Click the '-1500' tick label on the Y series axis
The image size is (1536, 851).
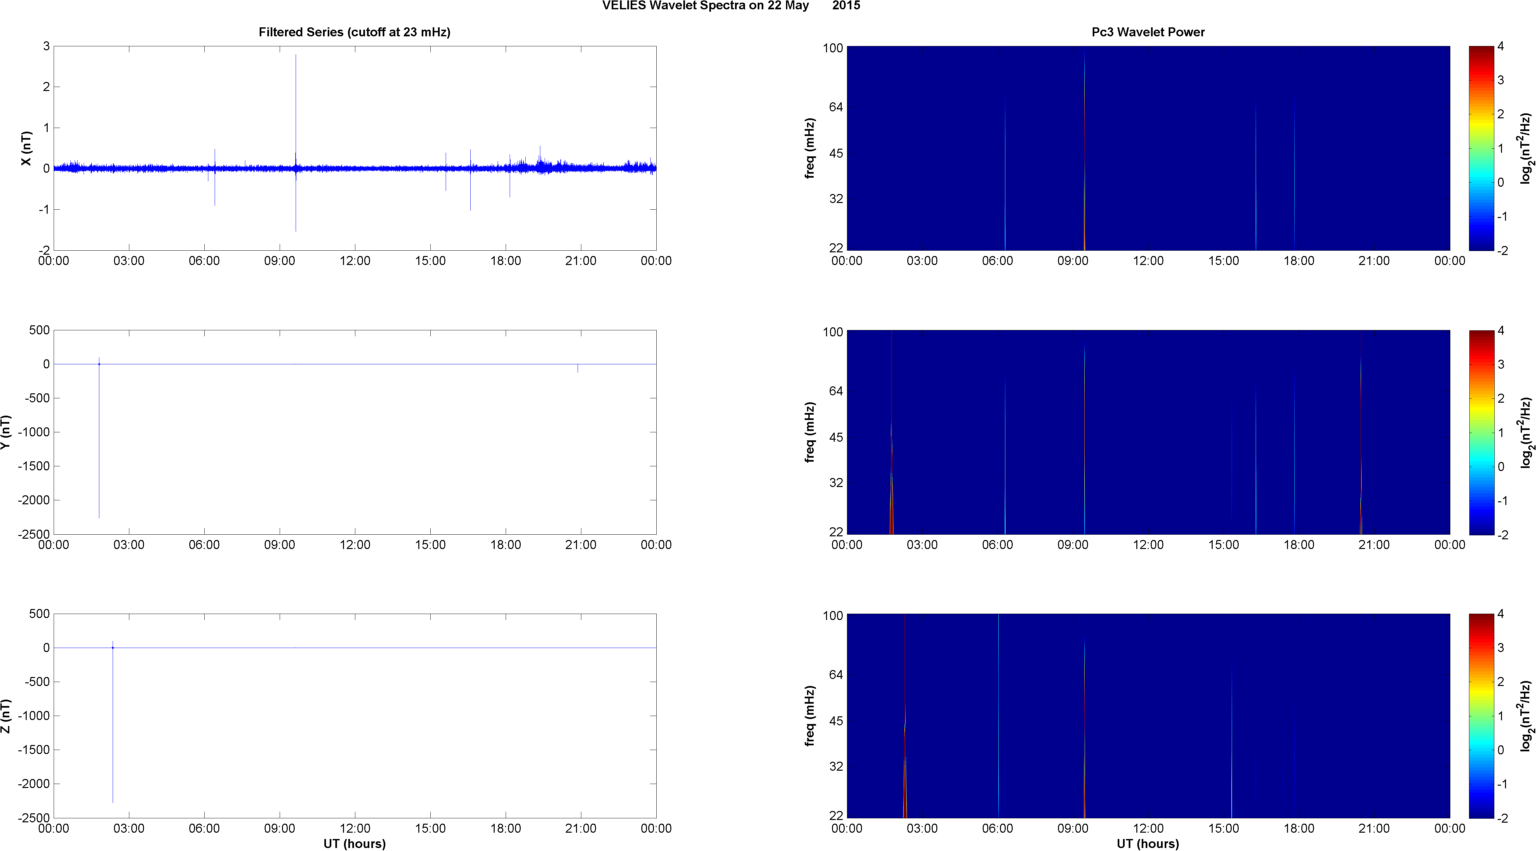click(x=34, y=466)
